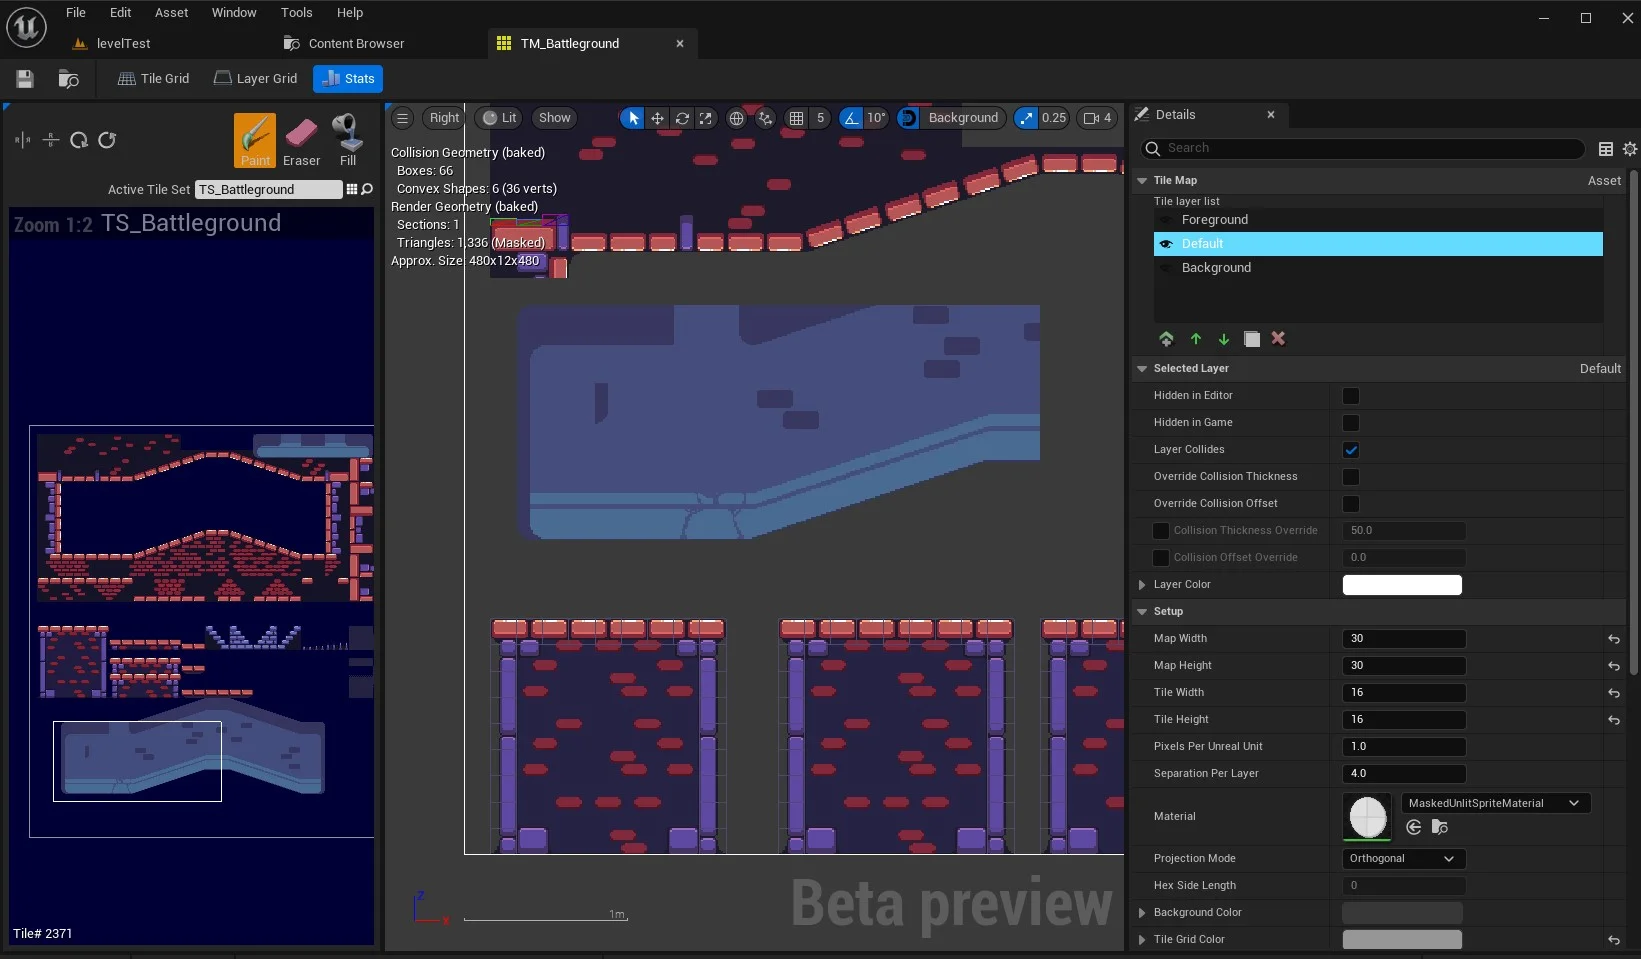The width and height of the screenshot is (1641, 959).
Task: Duplicate selected layer icon
Action: click(x=1252, y=339)
